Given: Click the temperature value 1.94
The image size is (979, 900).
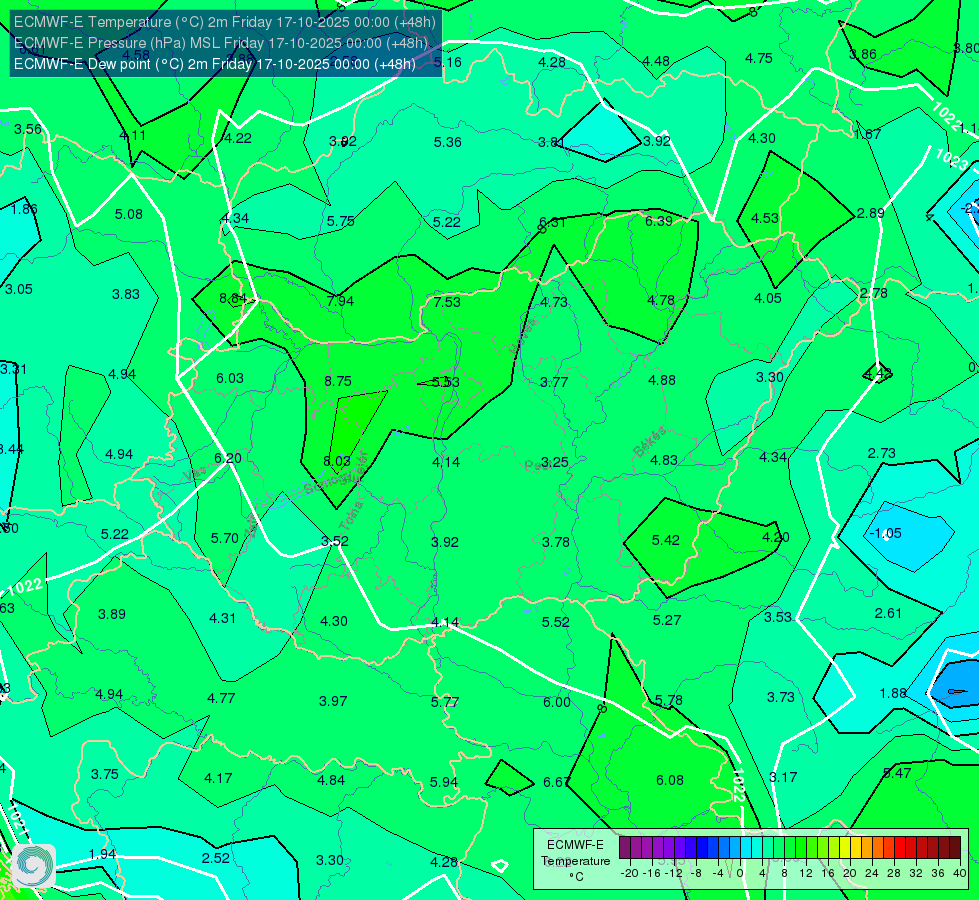Looking at the screenshot, I should 102,854.
